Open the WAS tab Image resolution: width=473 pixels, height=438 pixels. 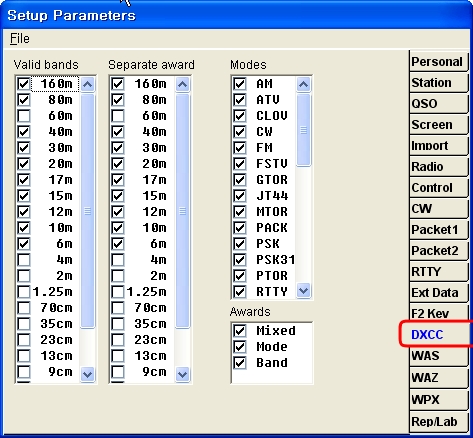[438, 356]
